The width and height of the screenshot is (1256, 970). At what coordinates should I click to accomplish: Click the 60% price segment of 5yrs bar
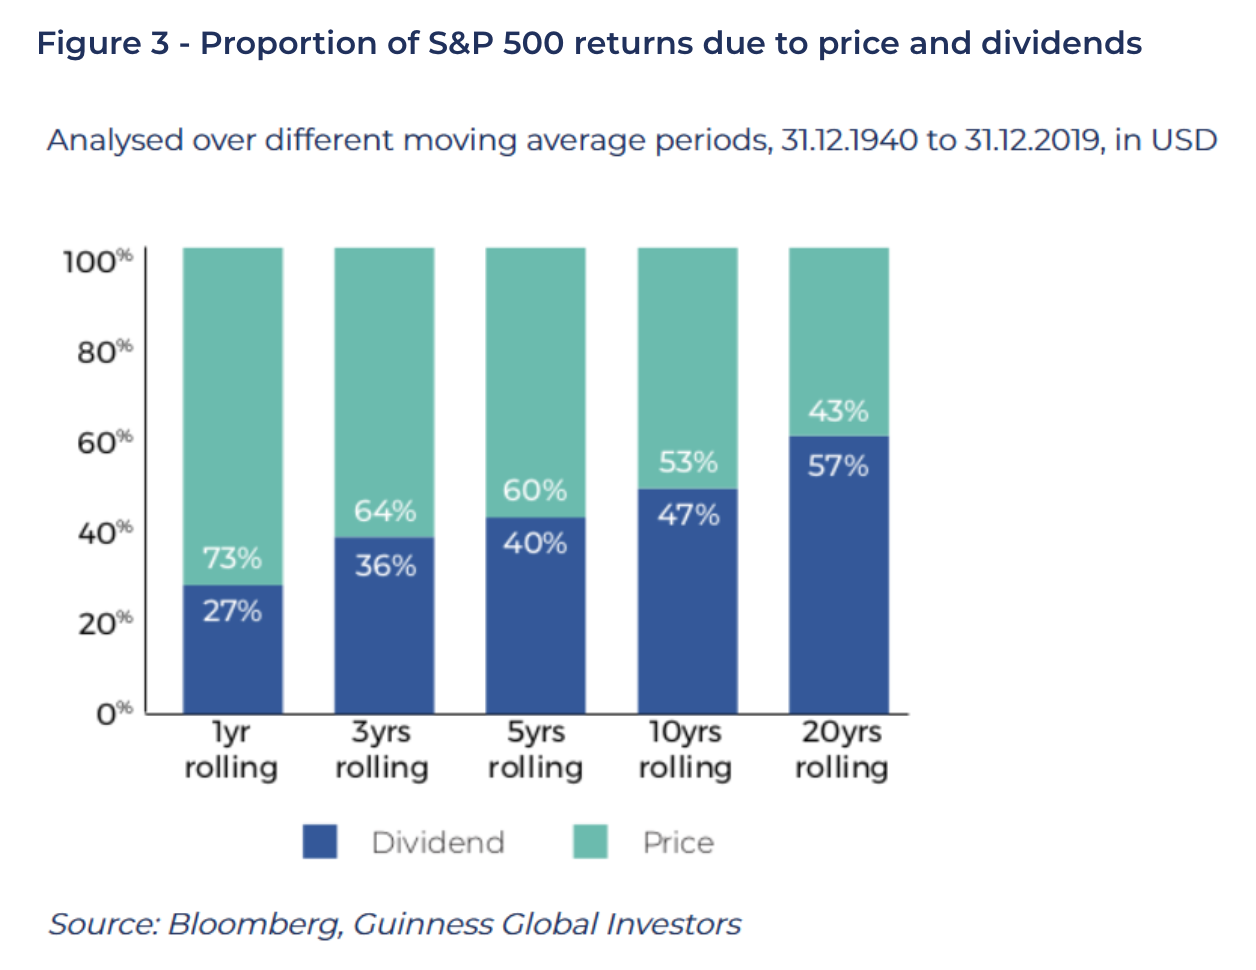click(x=536, y=380)
